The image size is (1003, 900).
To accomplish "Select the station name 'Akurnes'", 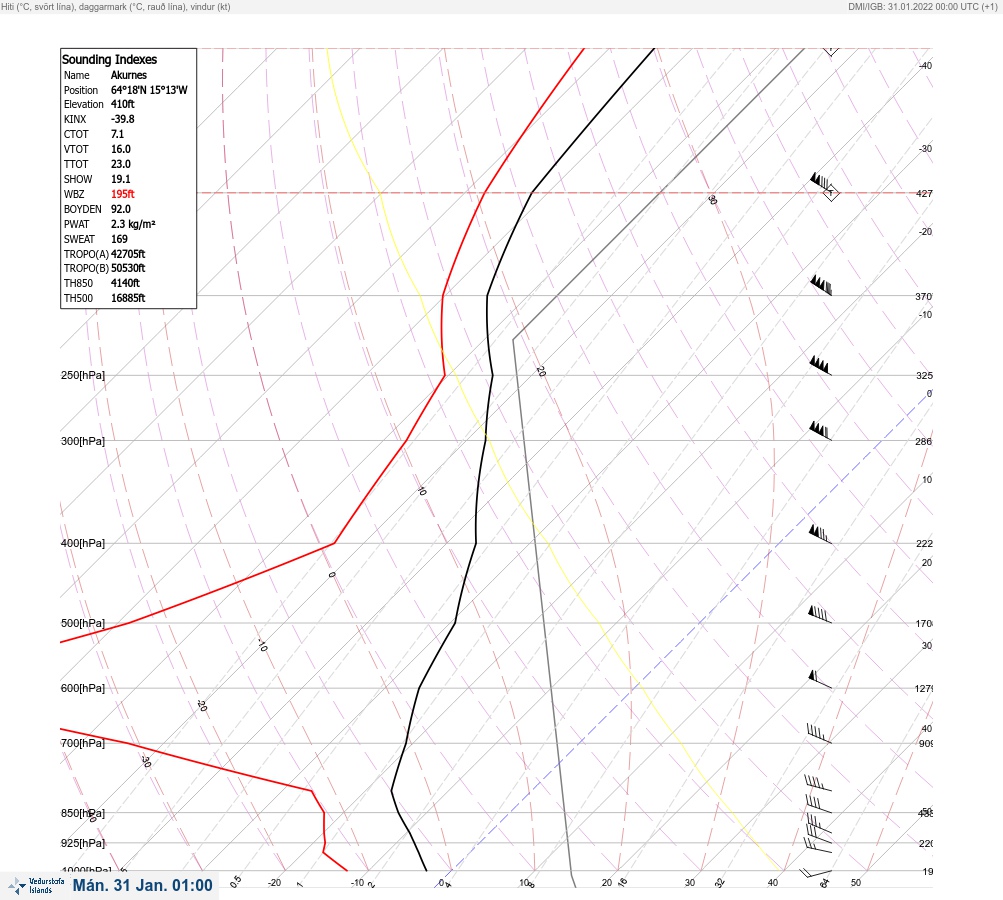I will coord(129,75).
